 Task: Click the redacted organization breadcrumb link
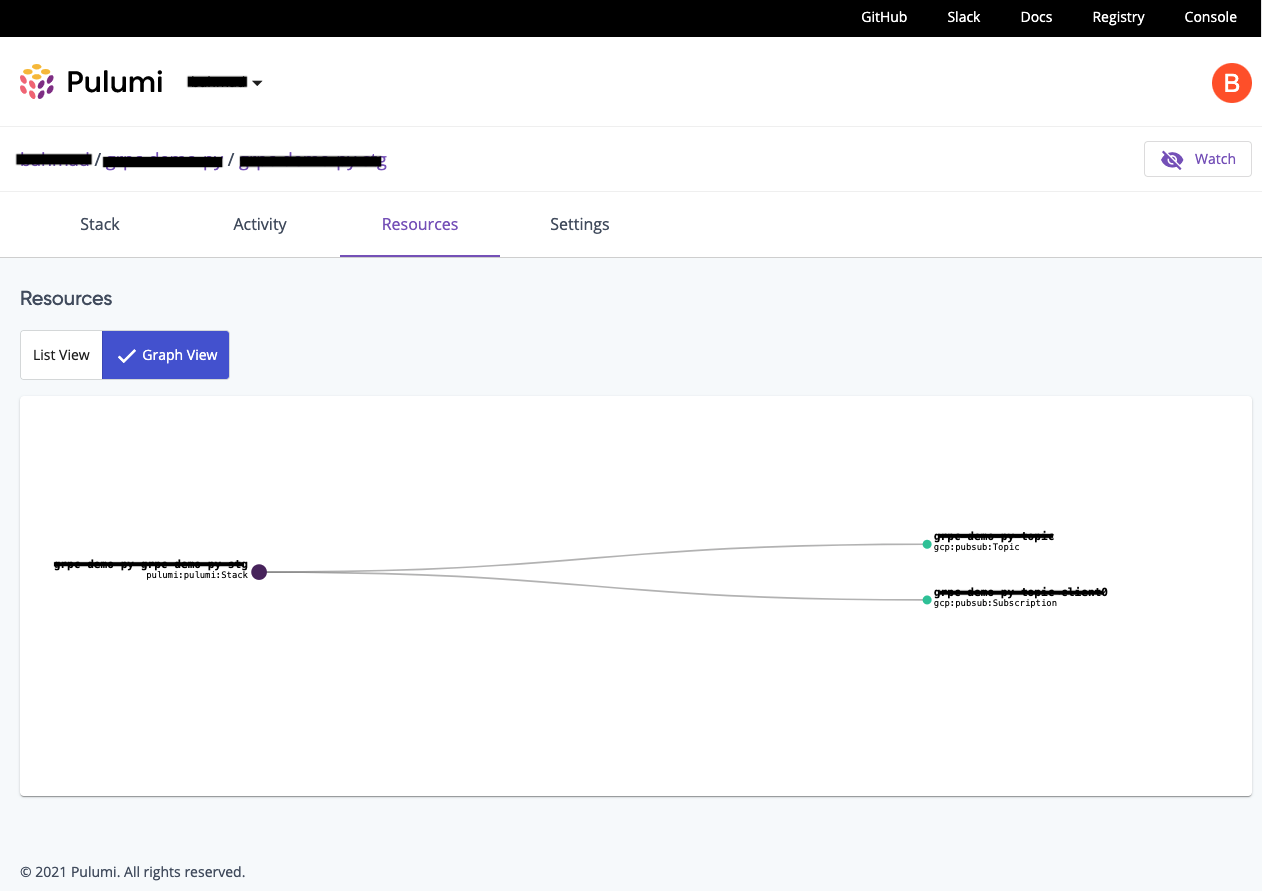[x=55, y=159]
